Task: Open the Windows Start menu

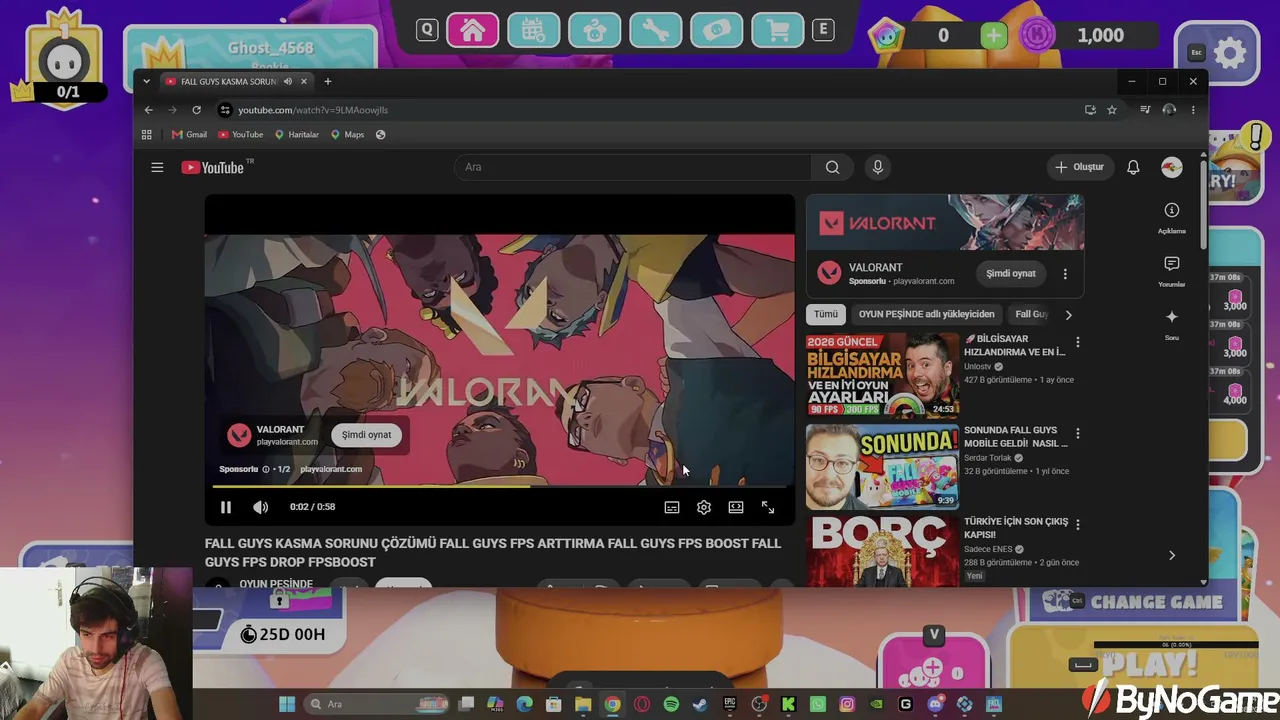Action: tap(287, 704)
